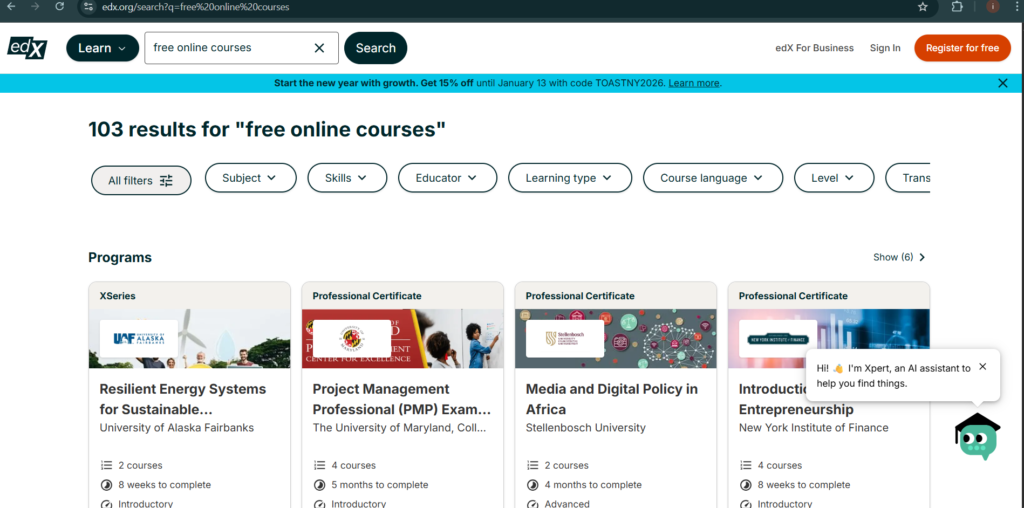The image size is (1024, 508).
Task: Click the Sign In link
Action: (885, 48)
